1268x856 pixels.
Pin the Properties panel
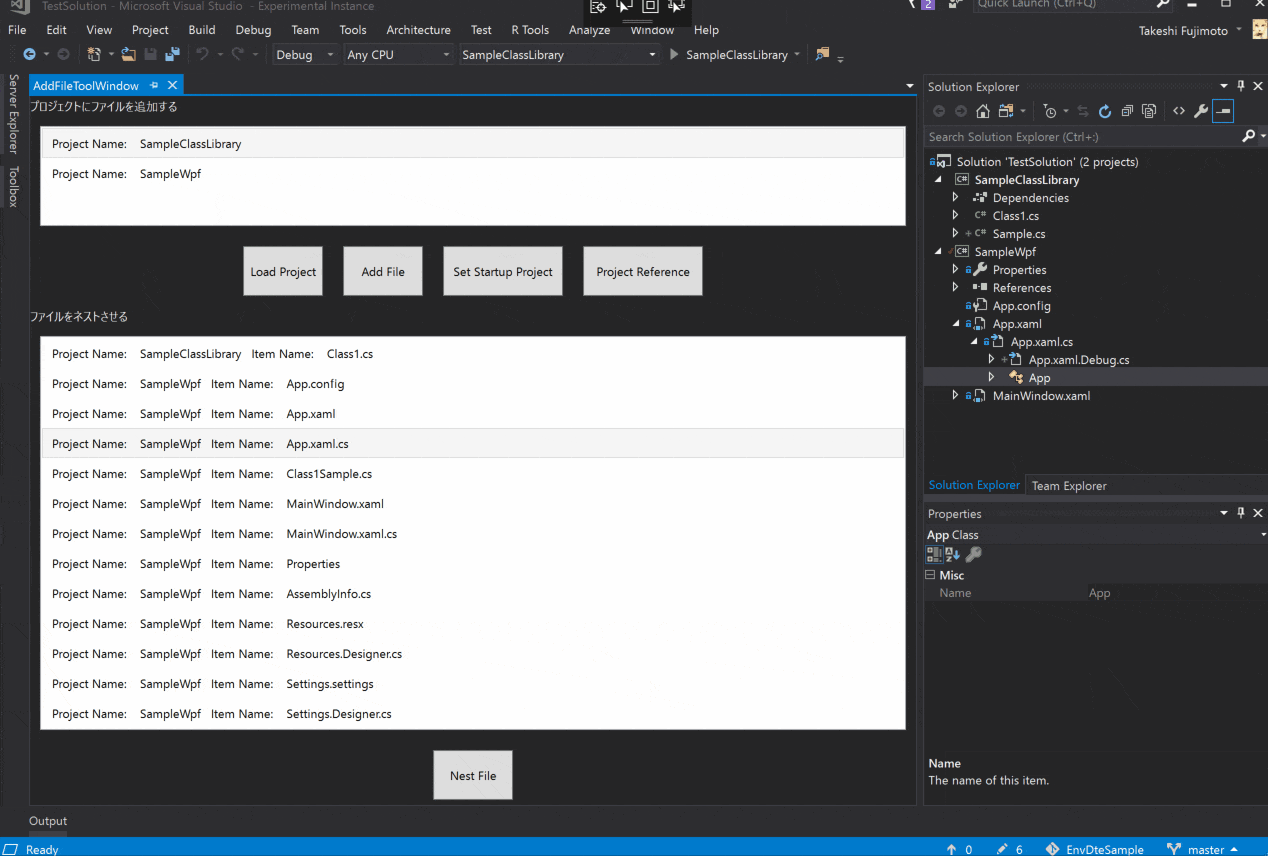click(1241, 513)
